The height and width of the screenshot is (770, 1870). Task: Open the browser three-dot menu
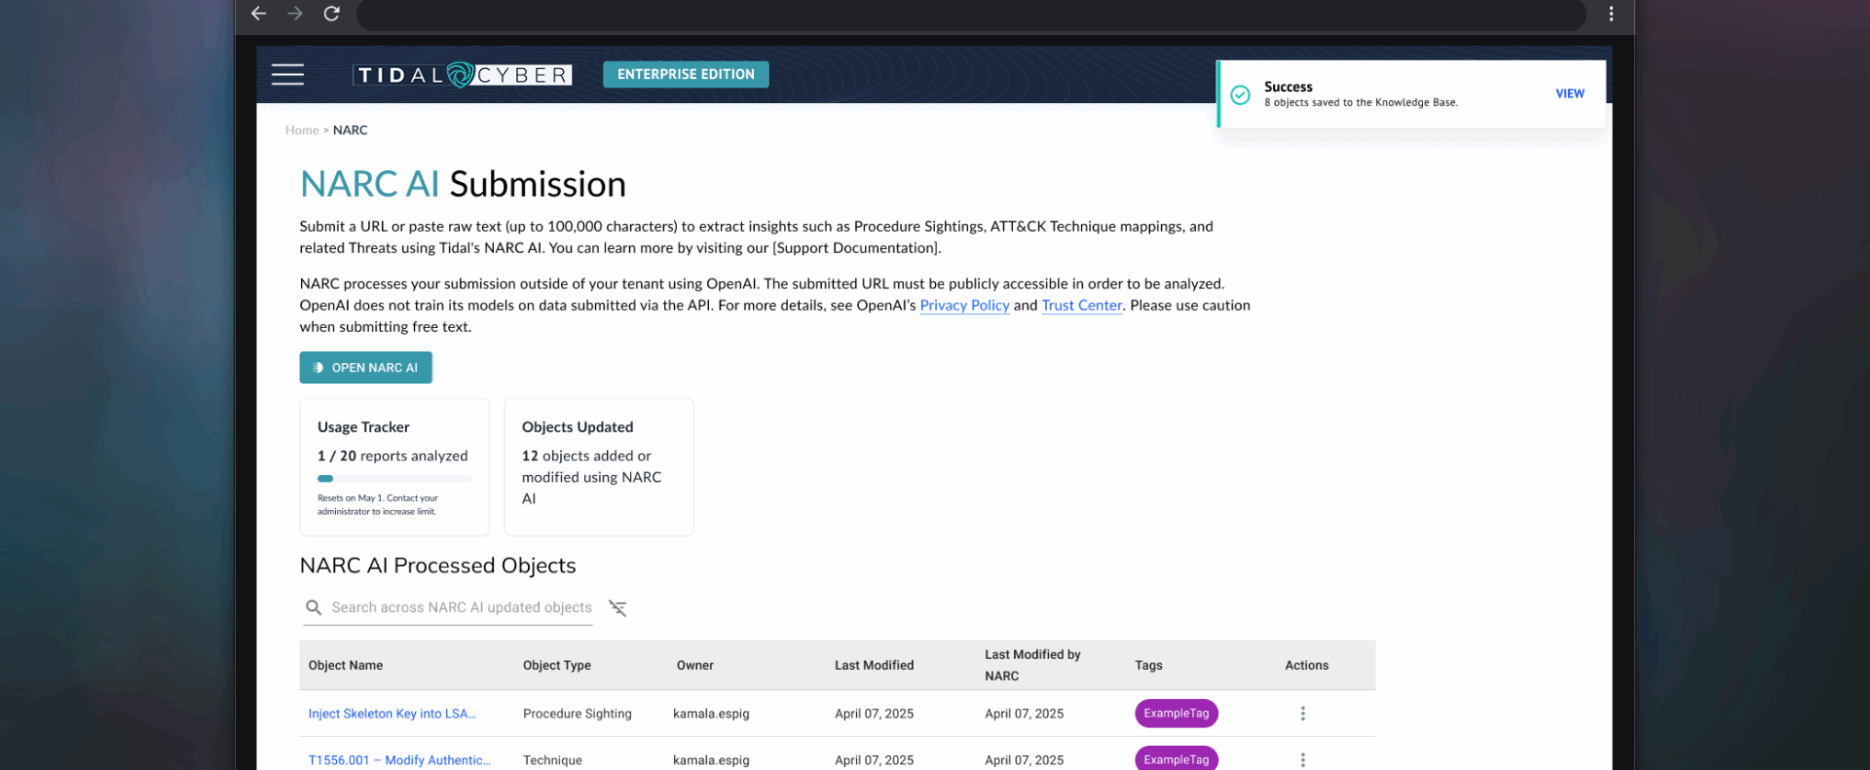point(1610,14)
